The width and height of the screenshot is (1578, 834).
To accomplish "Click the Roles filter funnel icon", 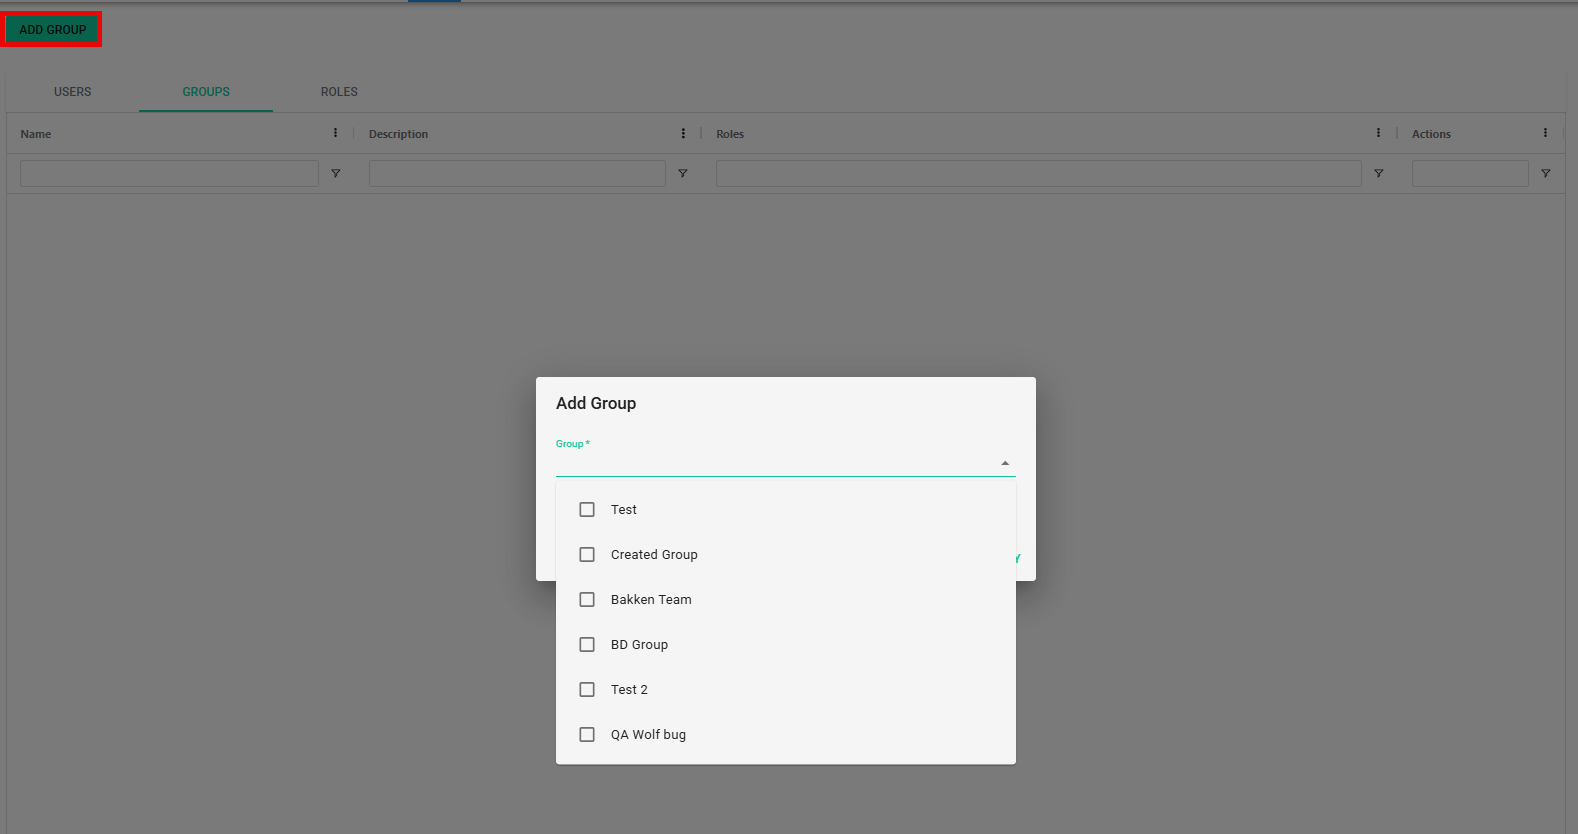I will (1378, 174).
